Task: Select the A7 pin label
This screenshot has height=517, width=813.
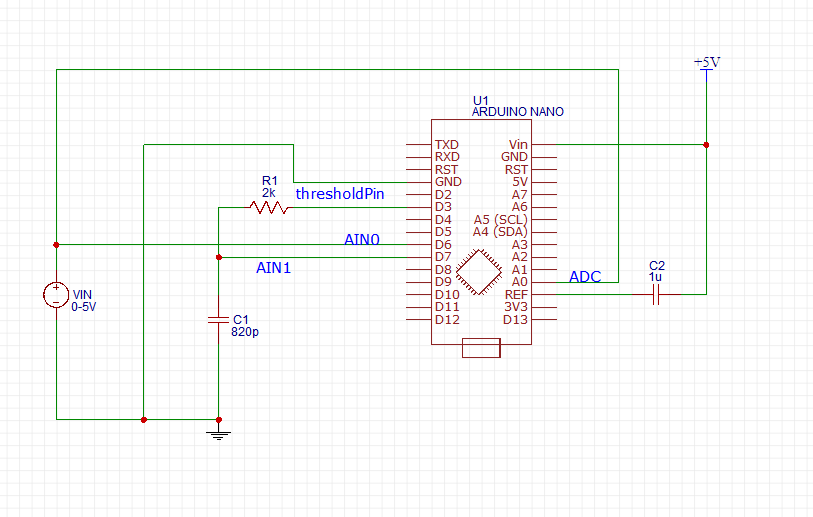Action: click(x=520, y=194)
